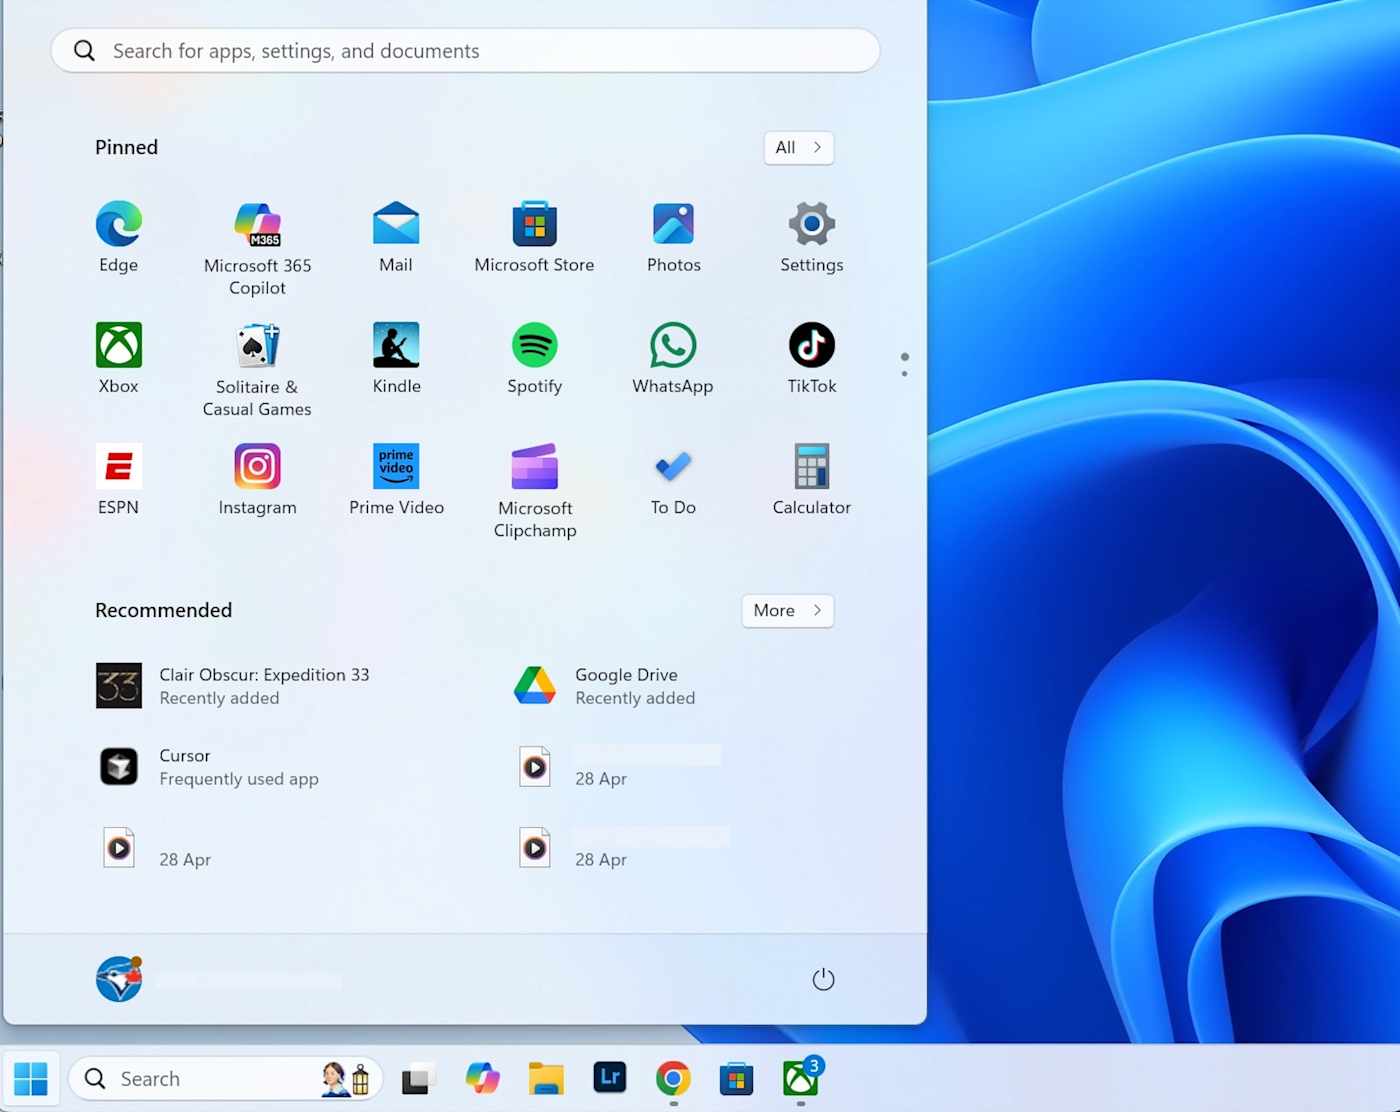Switch to Google Chrome on the taskbar
The height and width of the screenshot is (1112, 1400).
pos(673,1078)
